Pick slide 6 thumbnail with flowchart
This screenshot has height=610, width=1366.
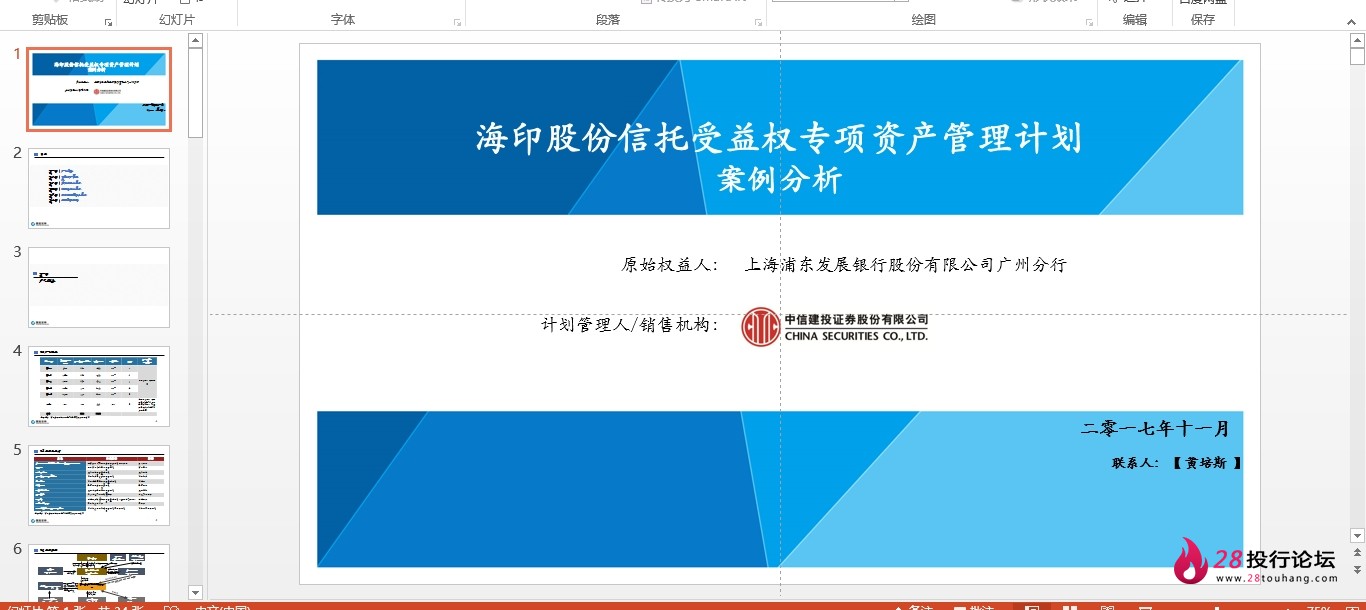click(x=99, y=573)
